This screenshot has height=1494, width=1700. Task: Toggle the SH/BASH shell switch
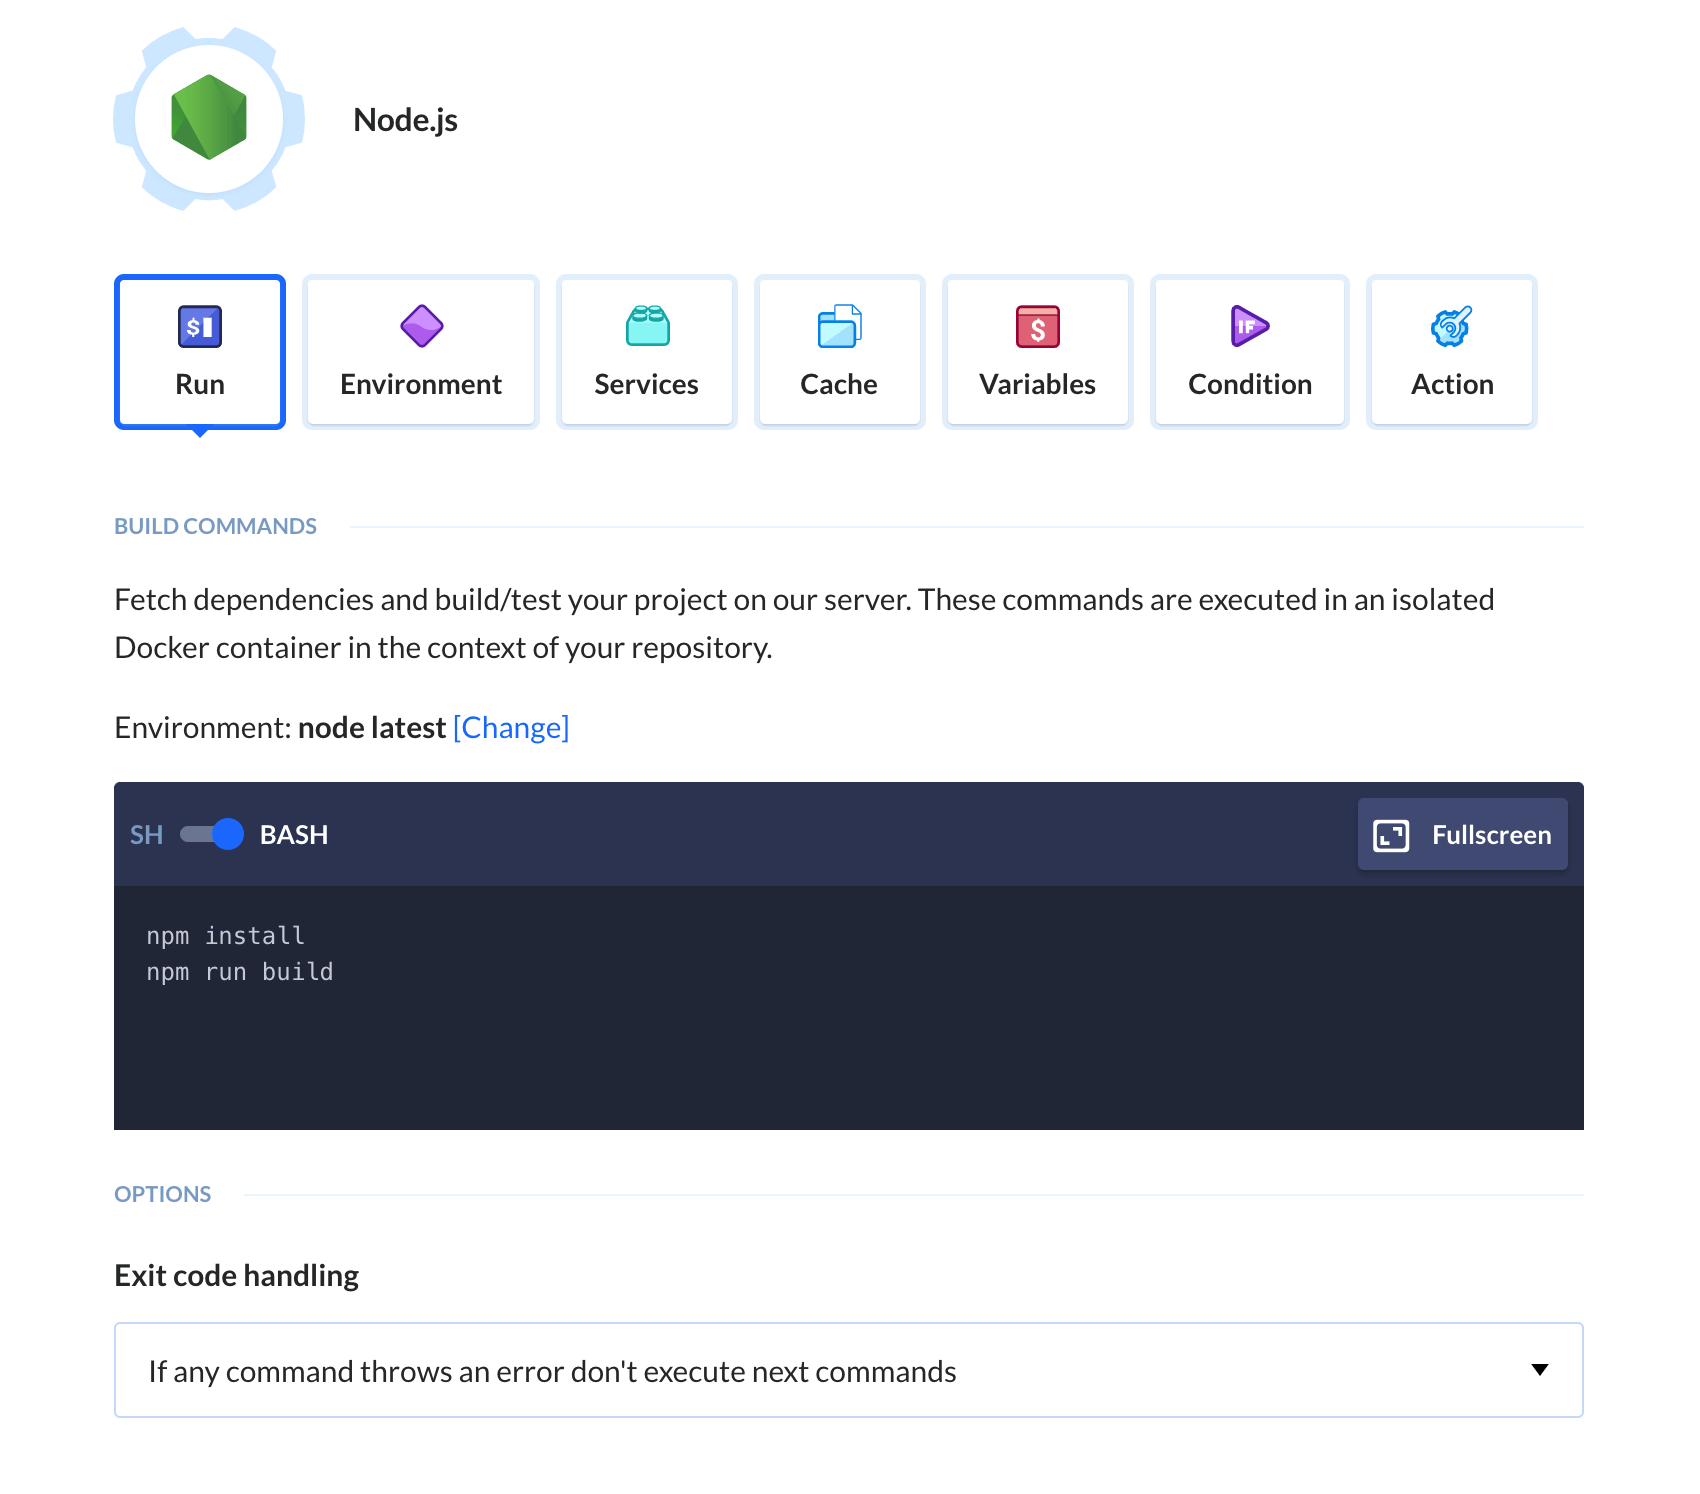[212, 834]
